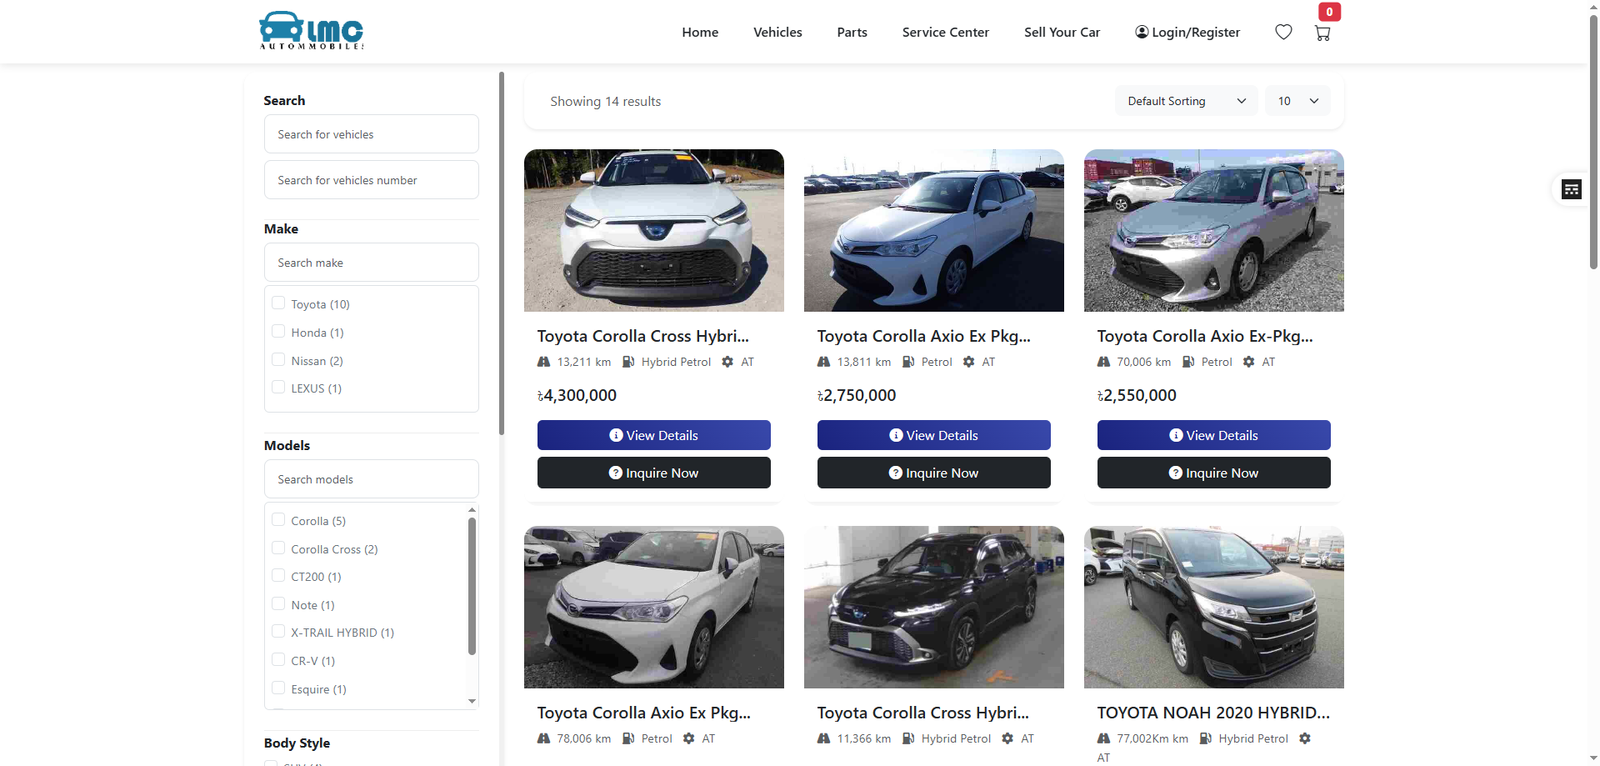
Task: Open the Sell Your Car page
Action: [x=1061, y=32]
